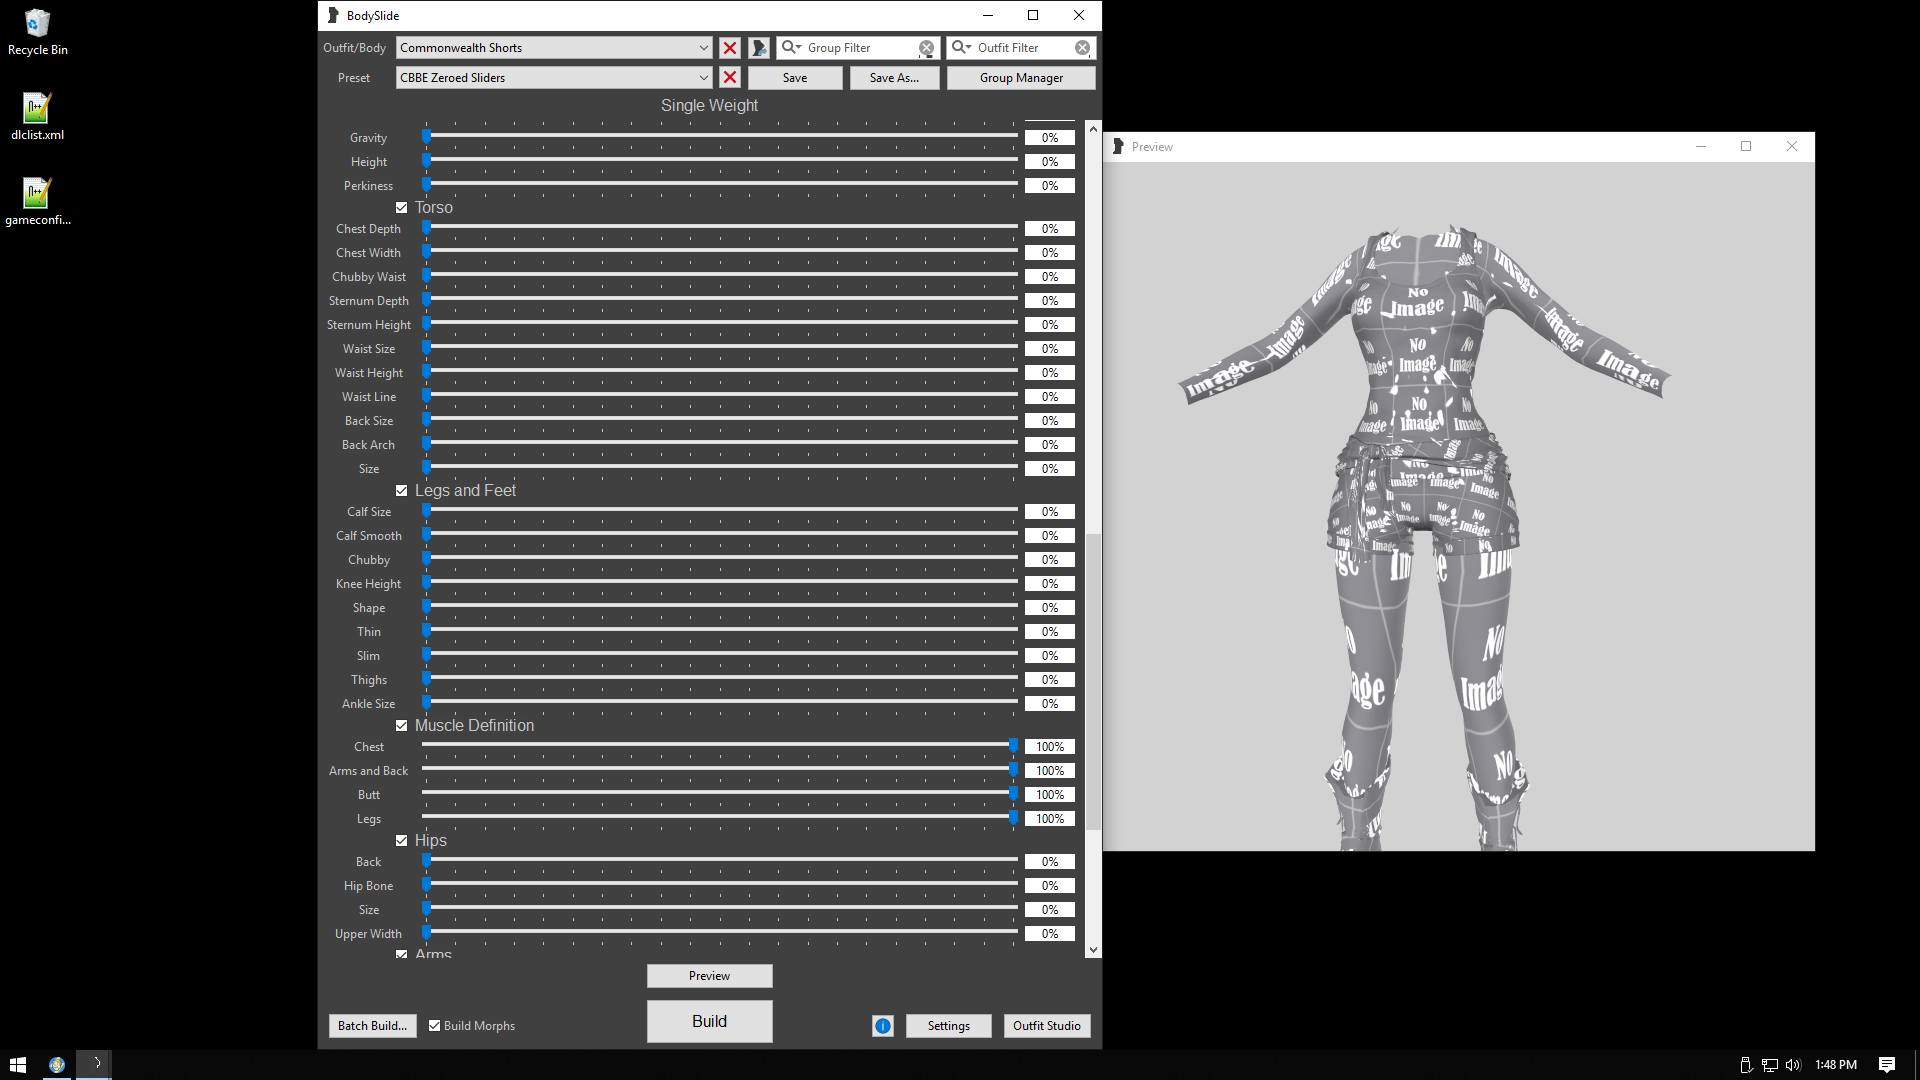Click the Knee Height slider label
Viewport: 1920px width, 1080px height.
point(368,584)
